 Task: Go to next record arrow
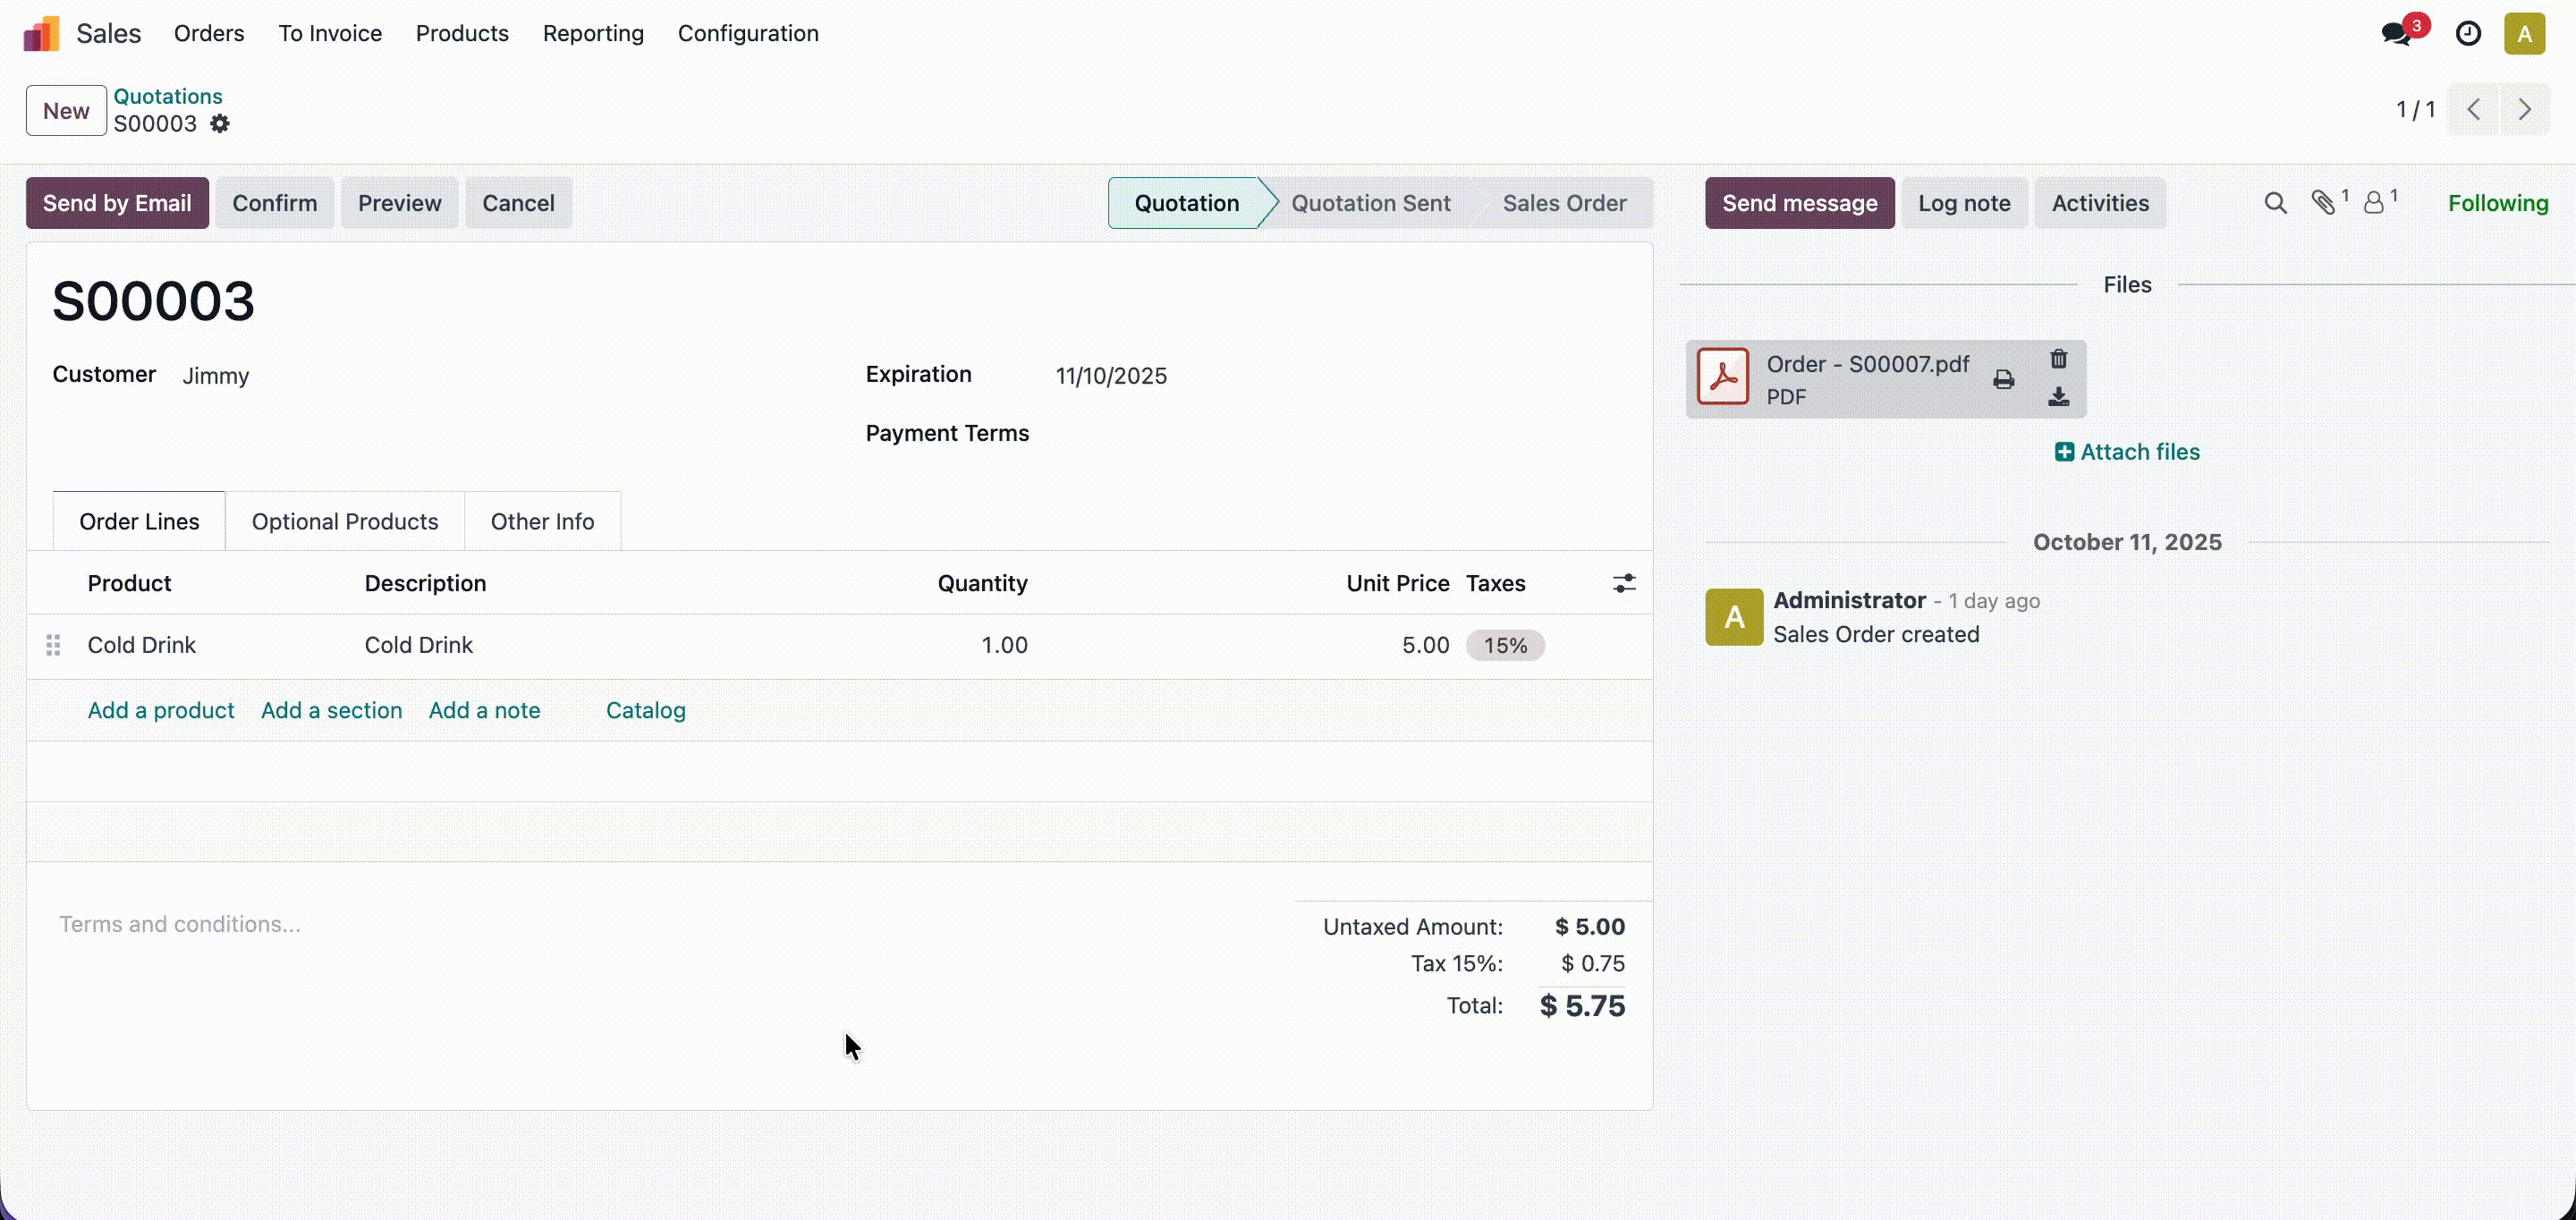(2524, 110)
